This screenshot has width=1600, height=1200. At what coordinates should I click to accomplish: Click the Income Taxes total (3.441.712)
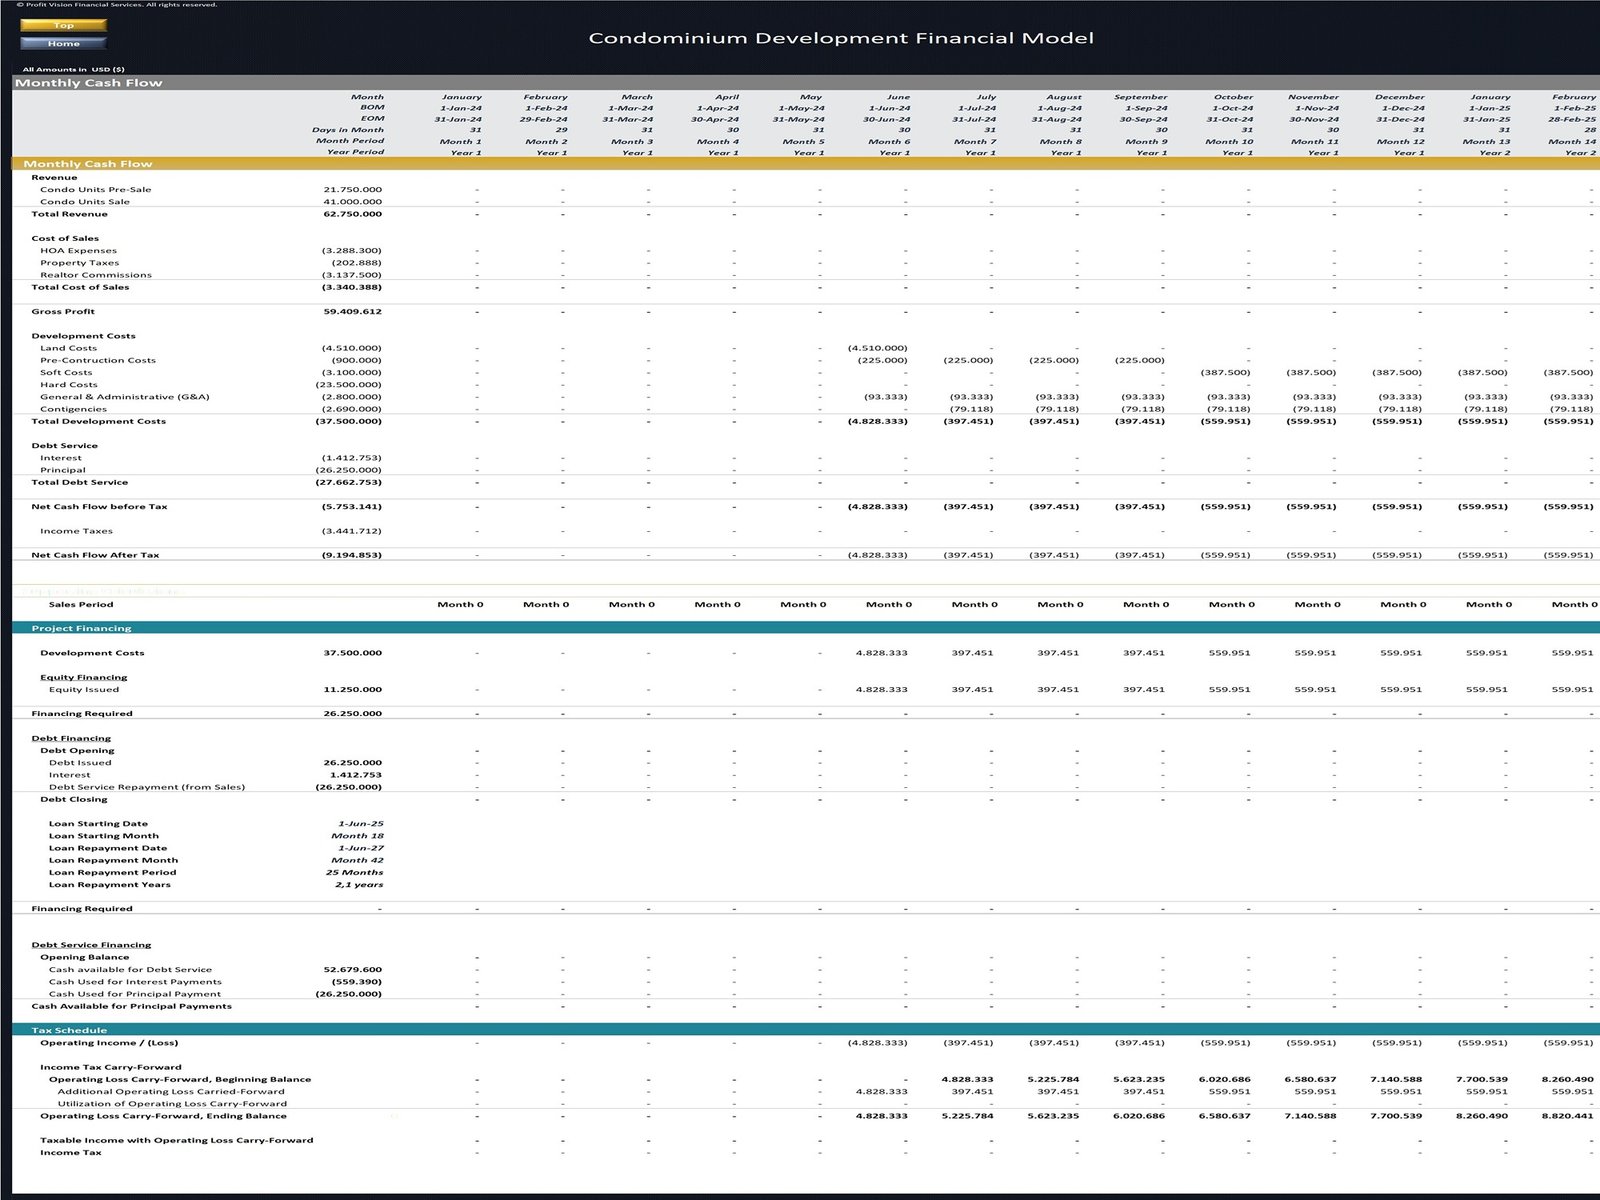click(x=351, y=531)
